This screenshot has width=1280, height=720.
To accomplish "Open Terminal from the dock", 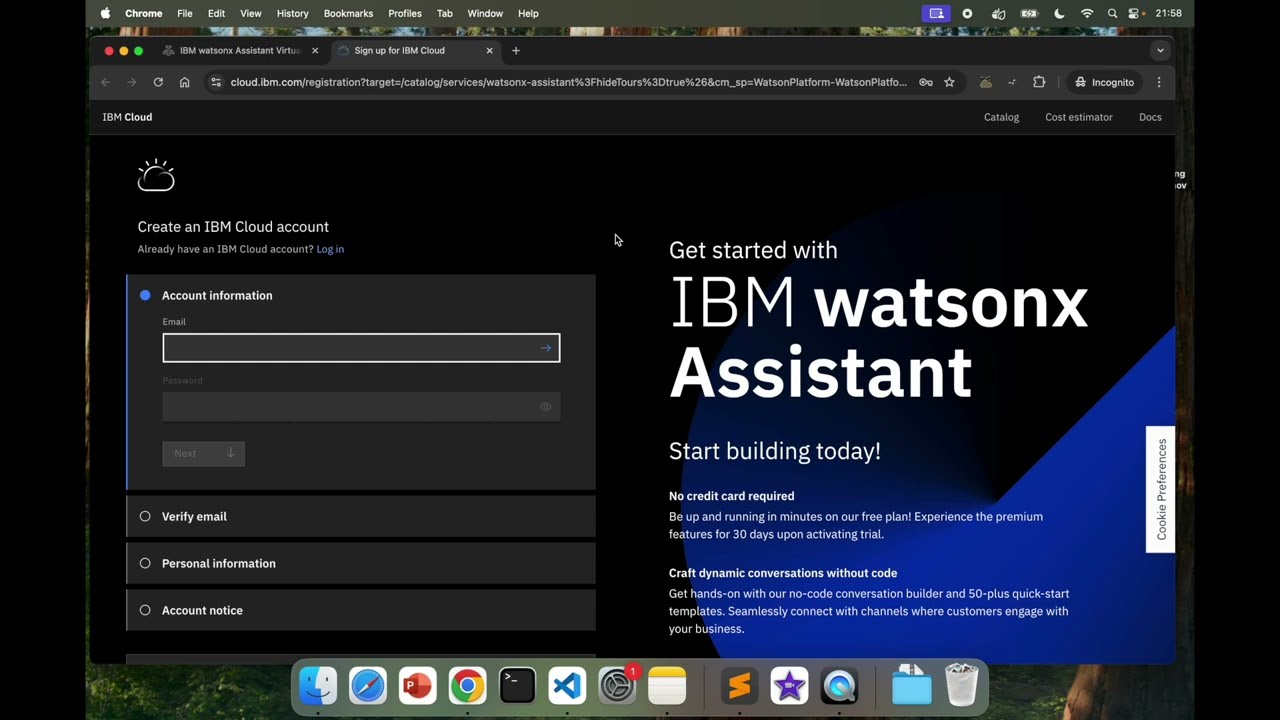I will pos(517,686).
